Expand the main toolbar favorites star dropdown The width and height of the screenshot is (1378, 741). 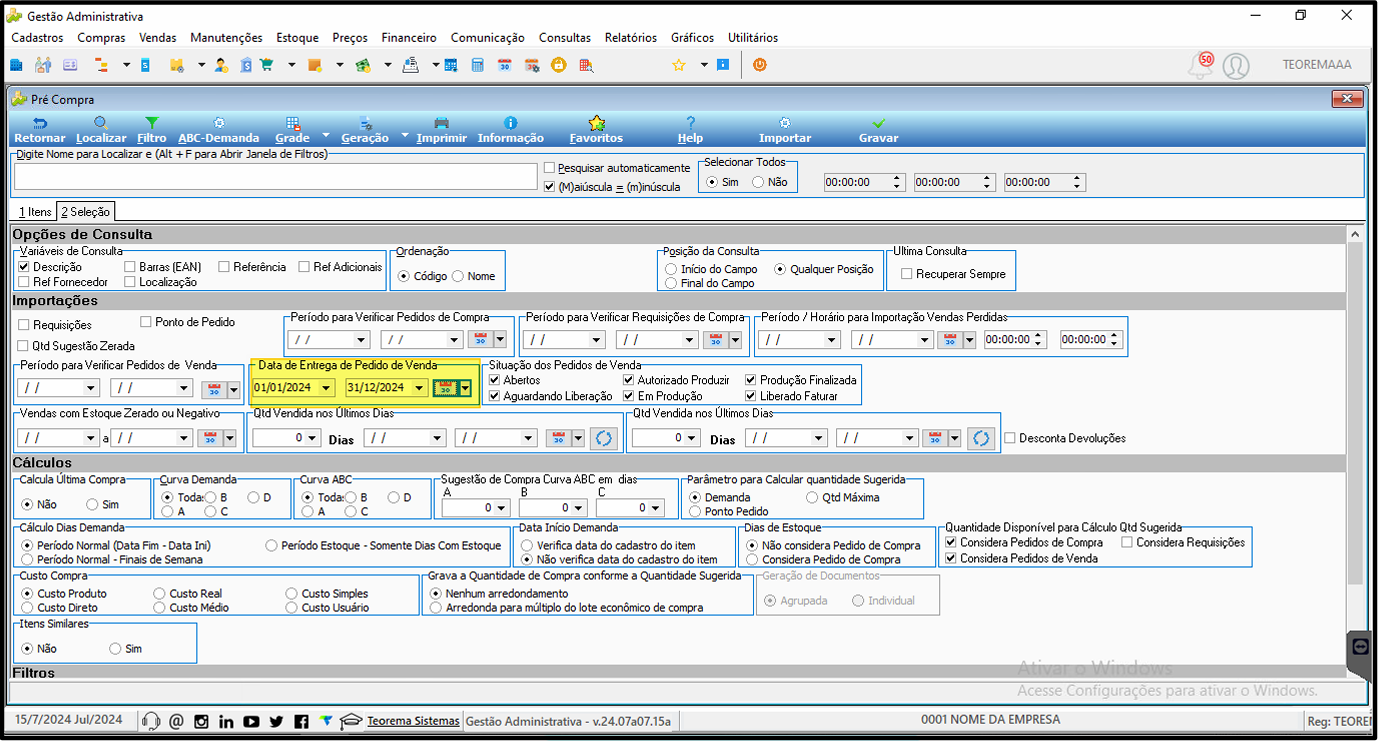tap(704, 65)
